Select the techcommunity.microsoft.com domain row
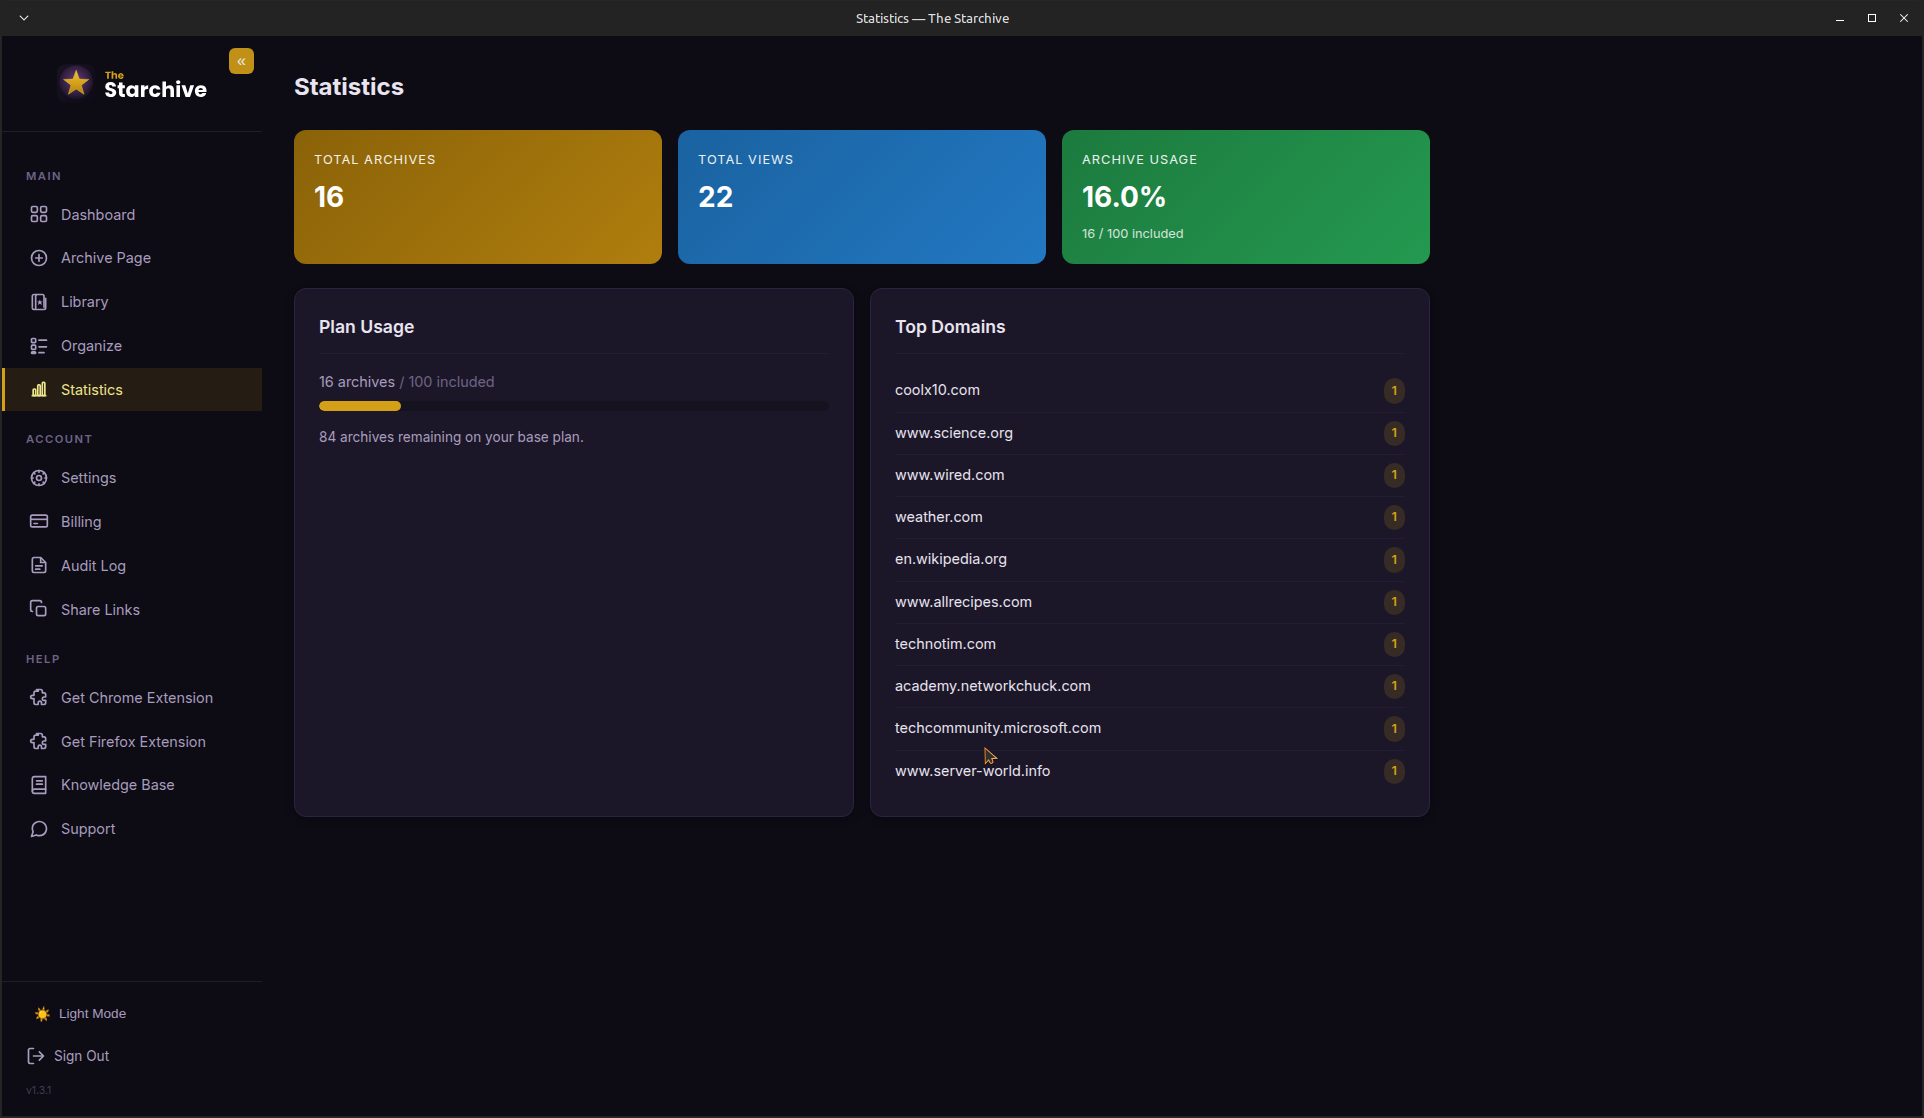The width and height of the screenshot is (1924, 1118). point(1150,728)
